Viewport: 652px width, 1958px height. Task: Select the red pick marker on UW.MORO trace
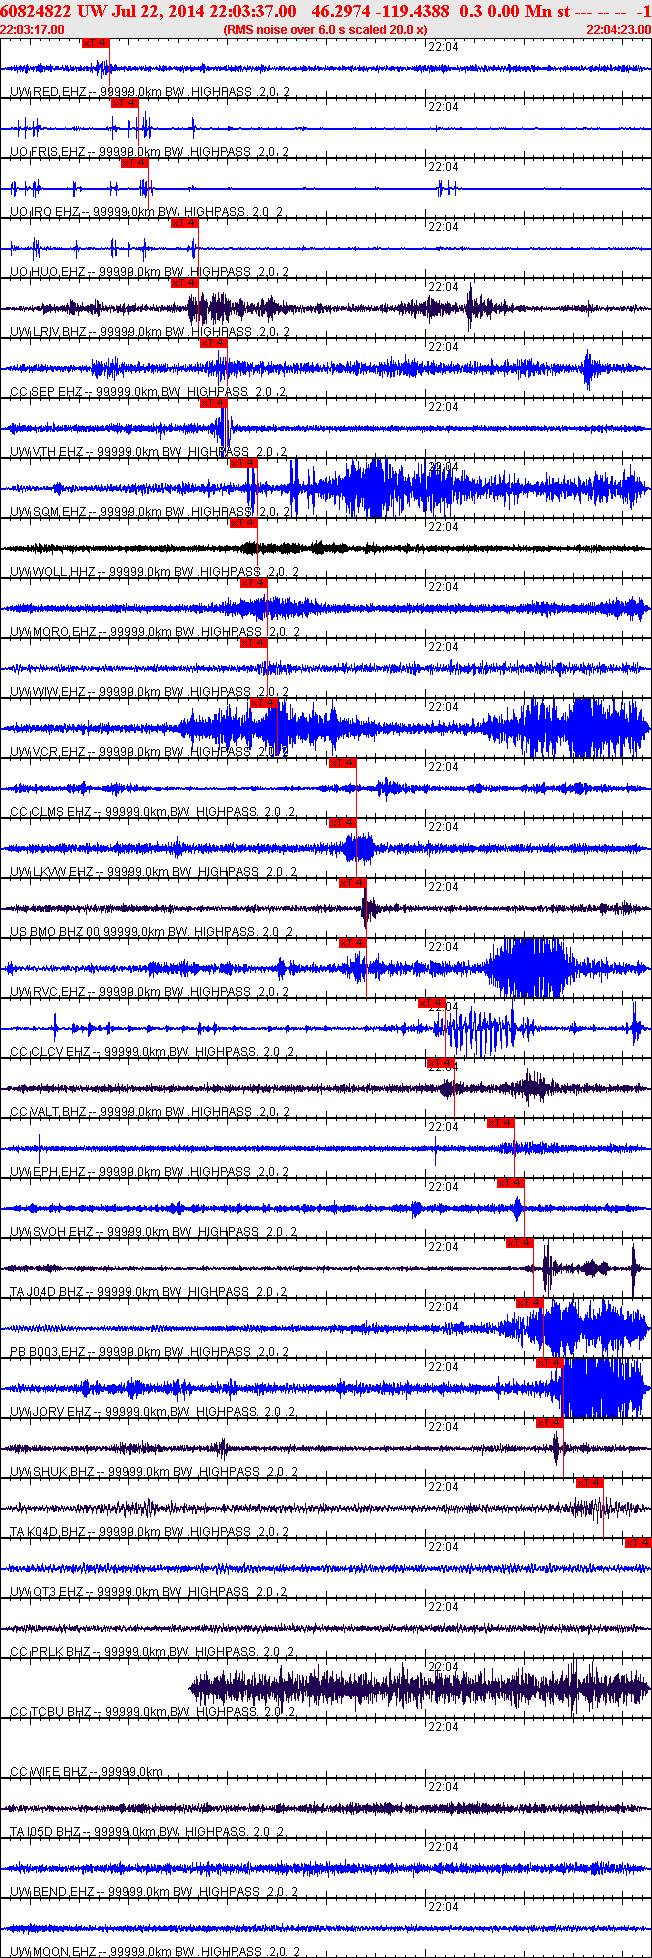tap(253, 583)
